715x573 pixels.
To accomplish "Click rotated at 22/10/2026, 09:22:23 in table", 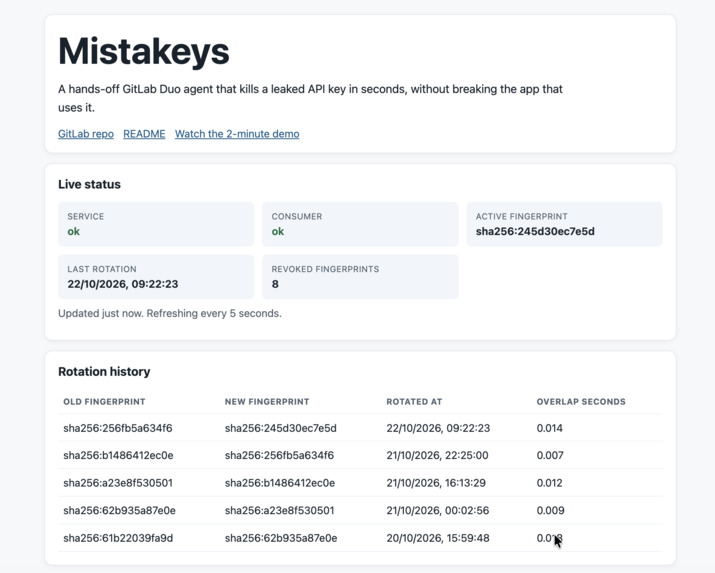I will coord(438,428).
